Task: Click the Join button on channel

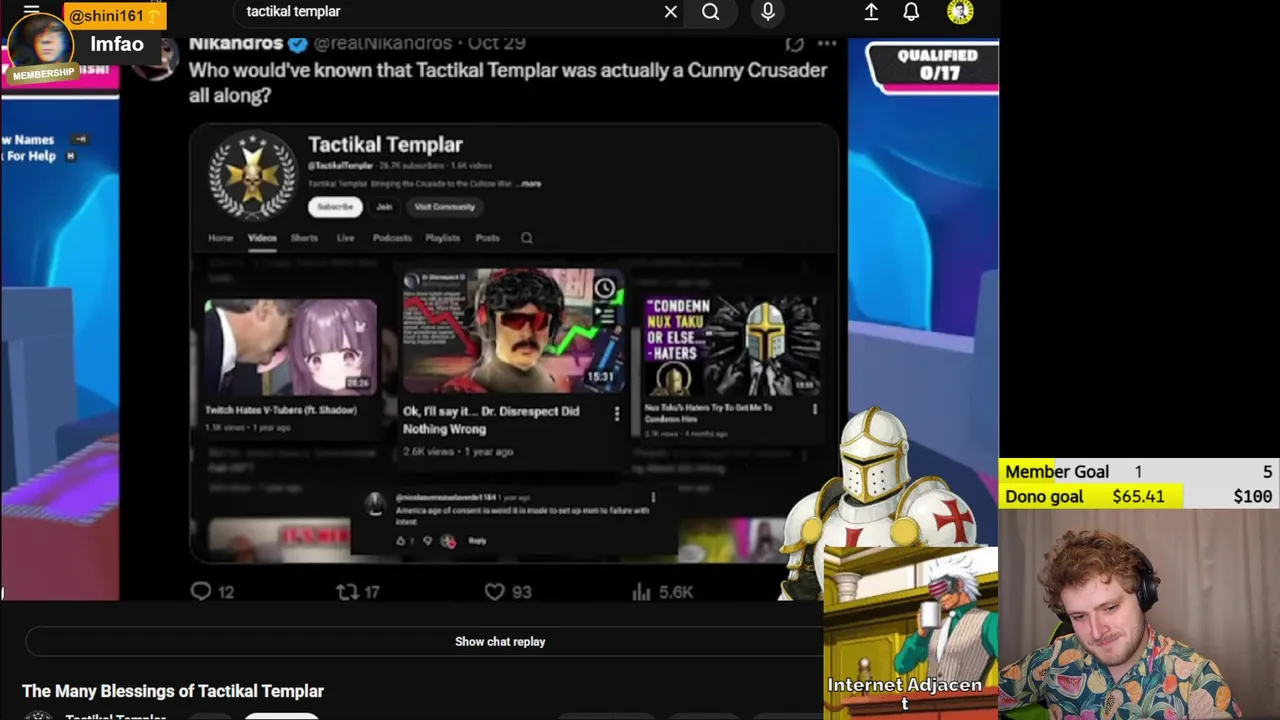Action: tap(384, 207)
